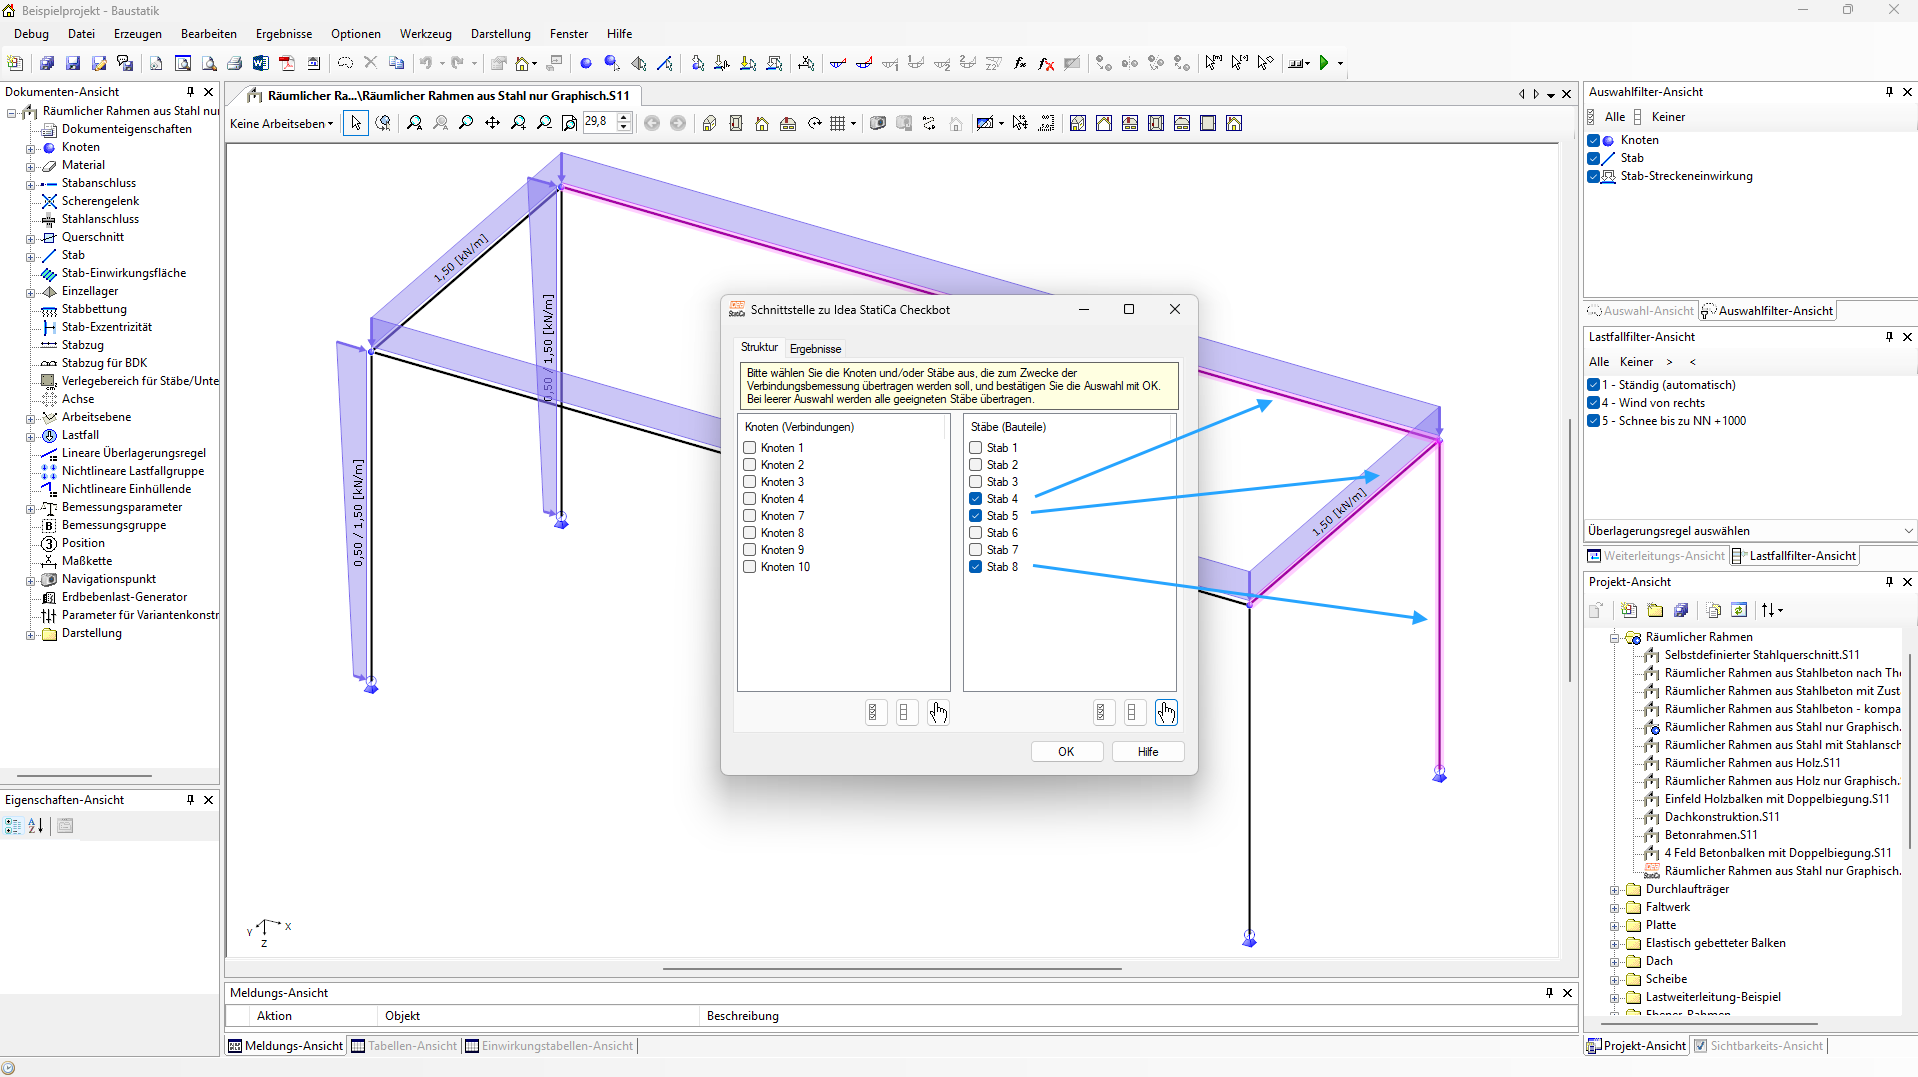
Task: Switch to Sichtbarkeits-Ansicht tab
Action: pos(1758,1046)
